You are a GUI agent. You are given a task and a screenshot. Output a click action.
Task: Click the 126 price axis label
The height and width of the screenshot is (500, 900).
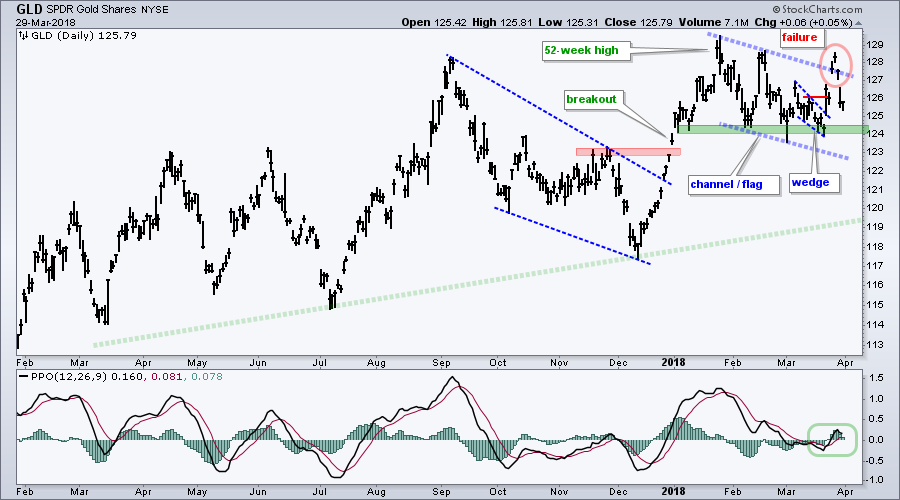(875, 98)
